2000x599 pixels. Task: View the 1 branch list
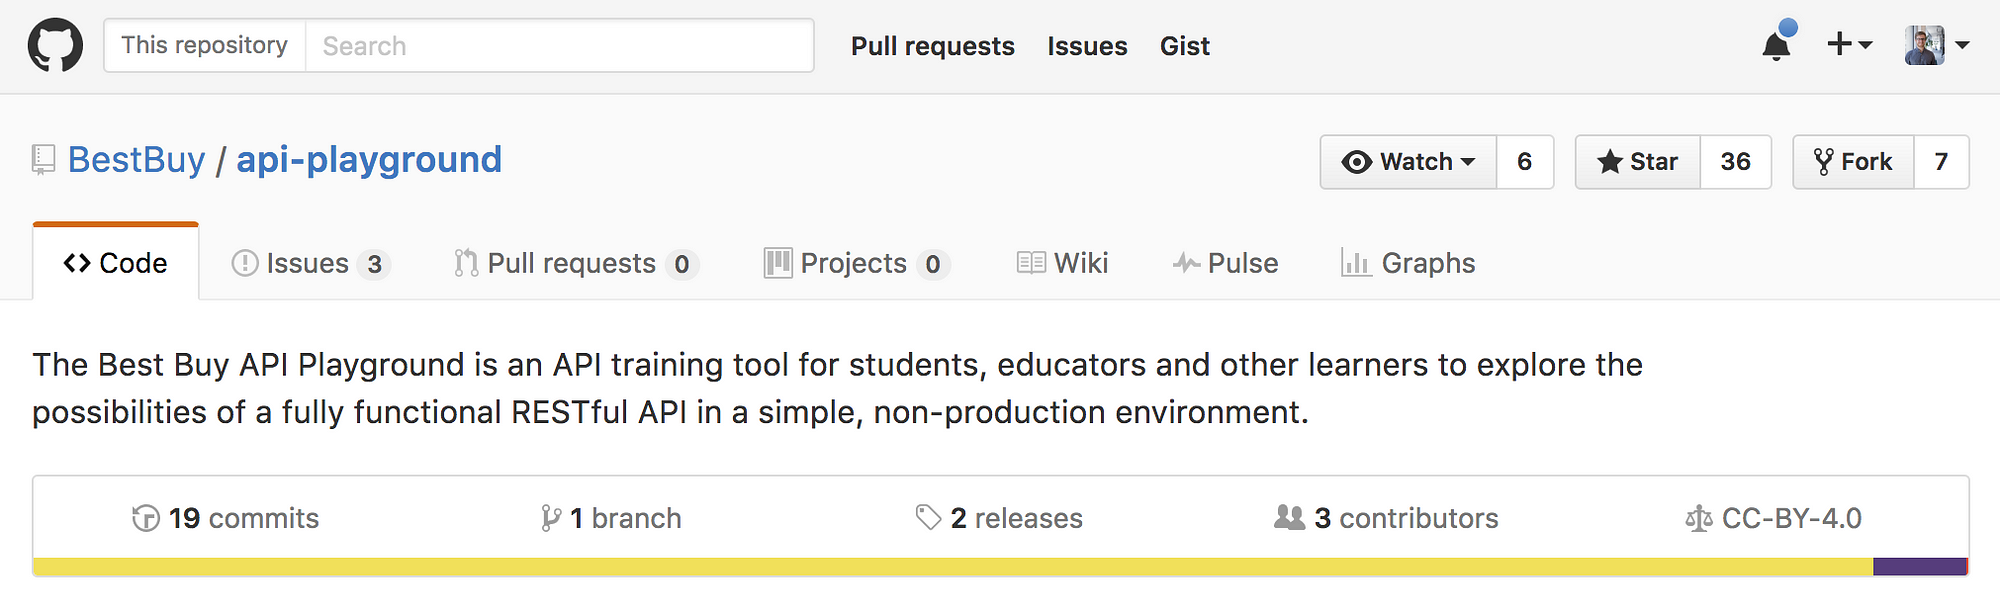(x=611, y=518)
